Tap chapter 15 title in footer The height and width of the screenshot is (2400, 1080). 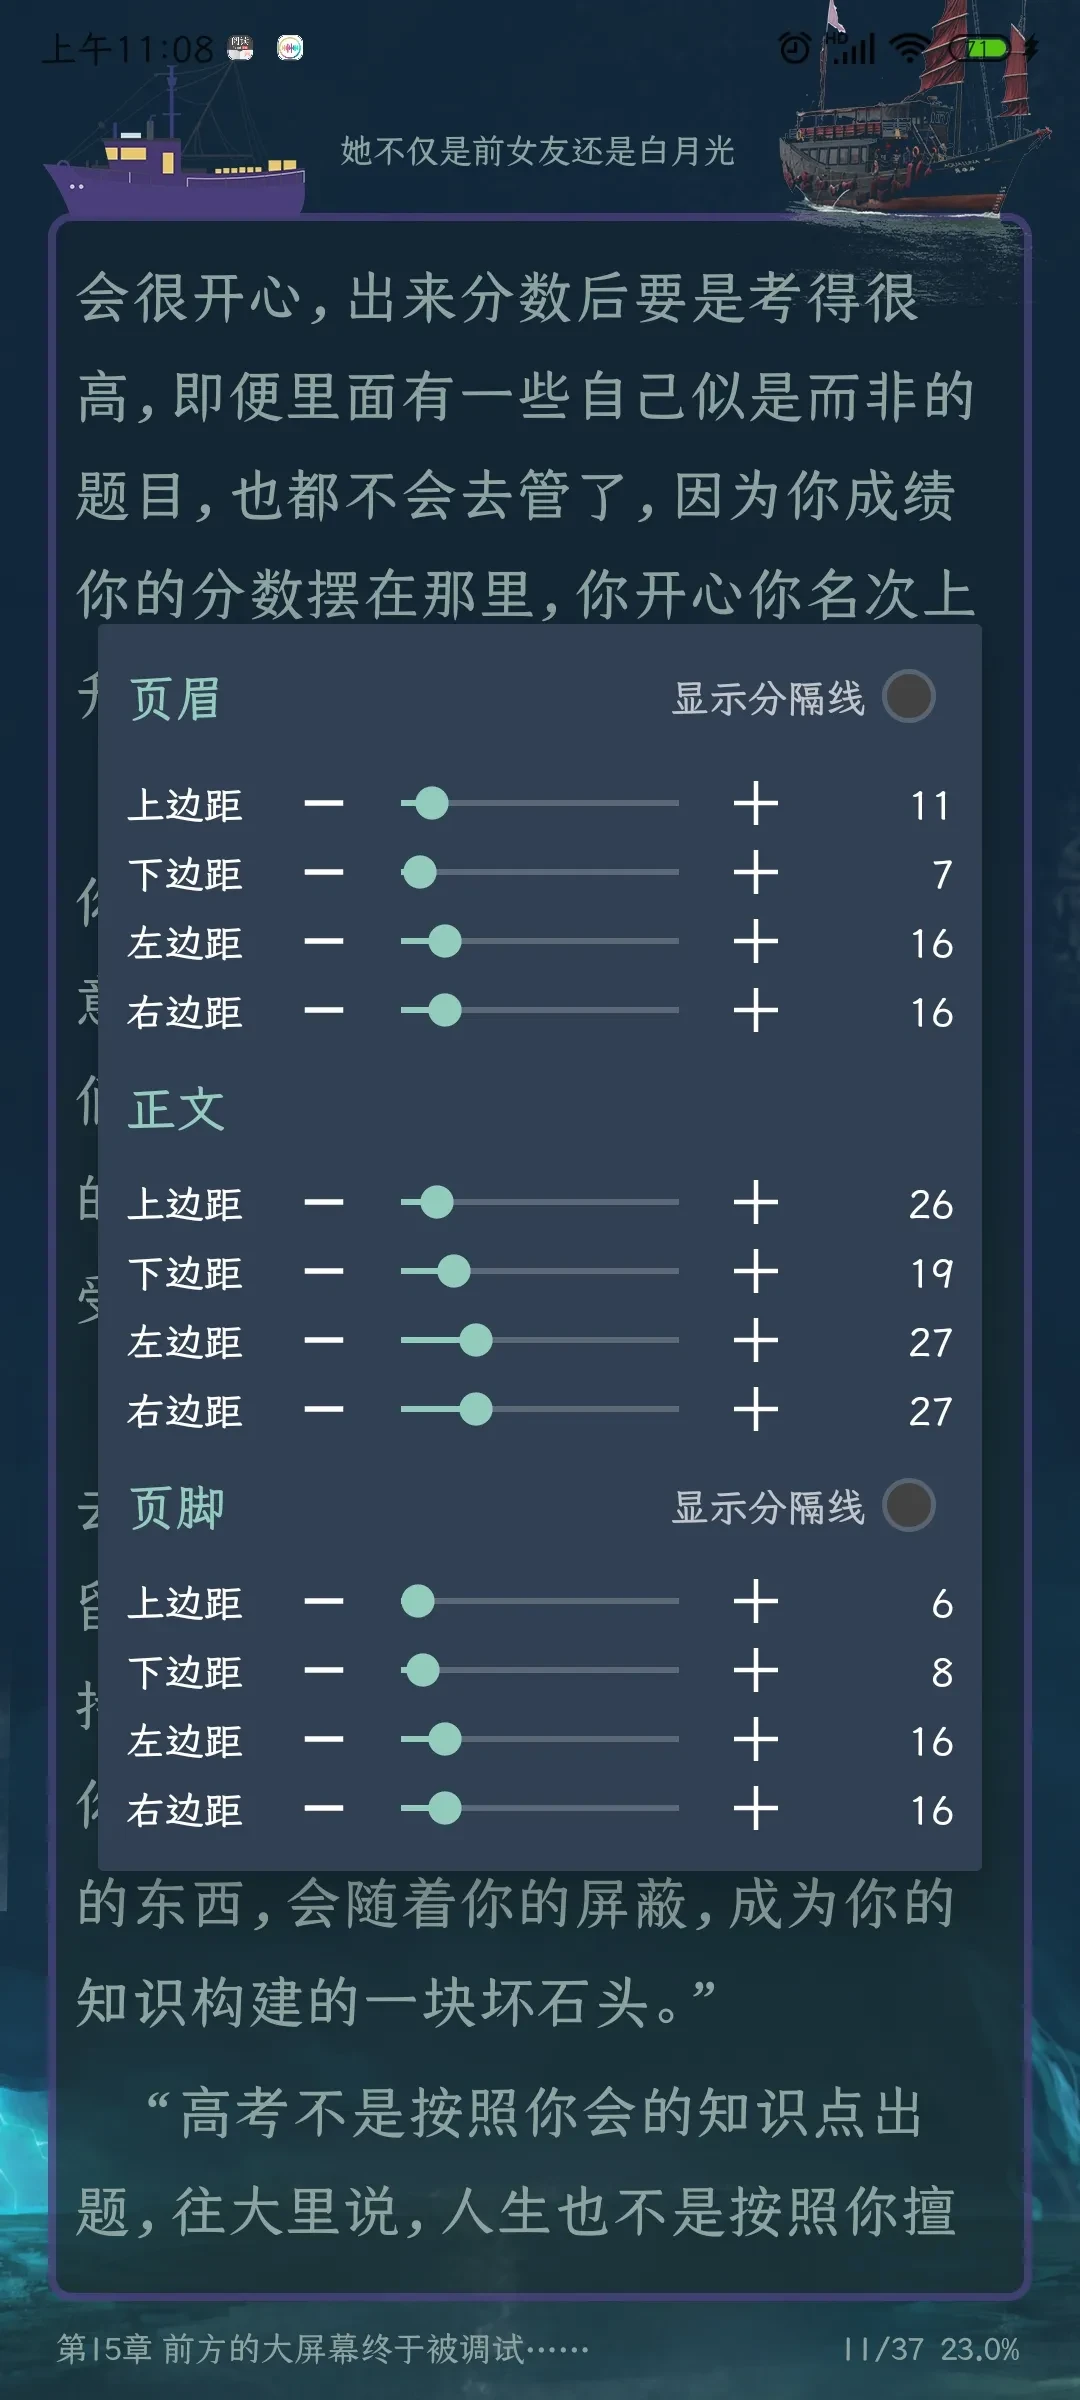click(323, 2348)
